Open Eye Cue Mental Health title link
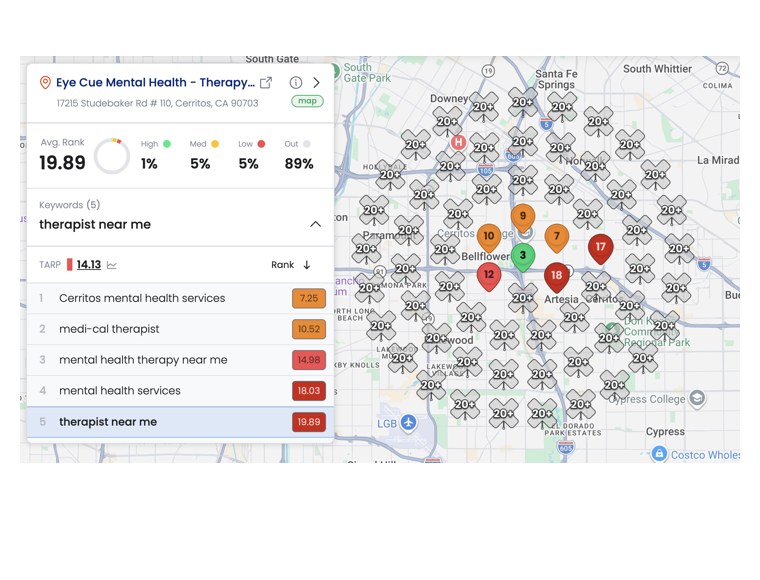The height and width of the screenshot is (580, 760). [x=155, y=82]
